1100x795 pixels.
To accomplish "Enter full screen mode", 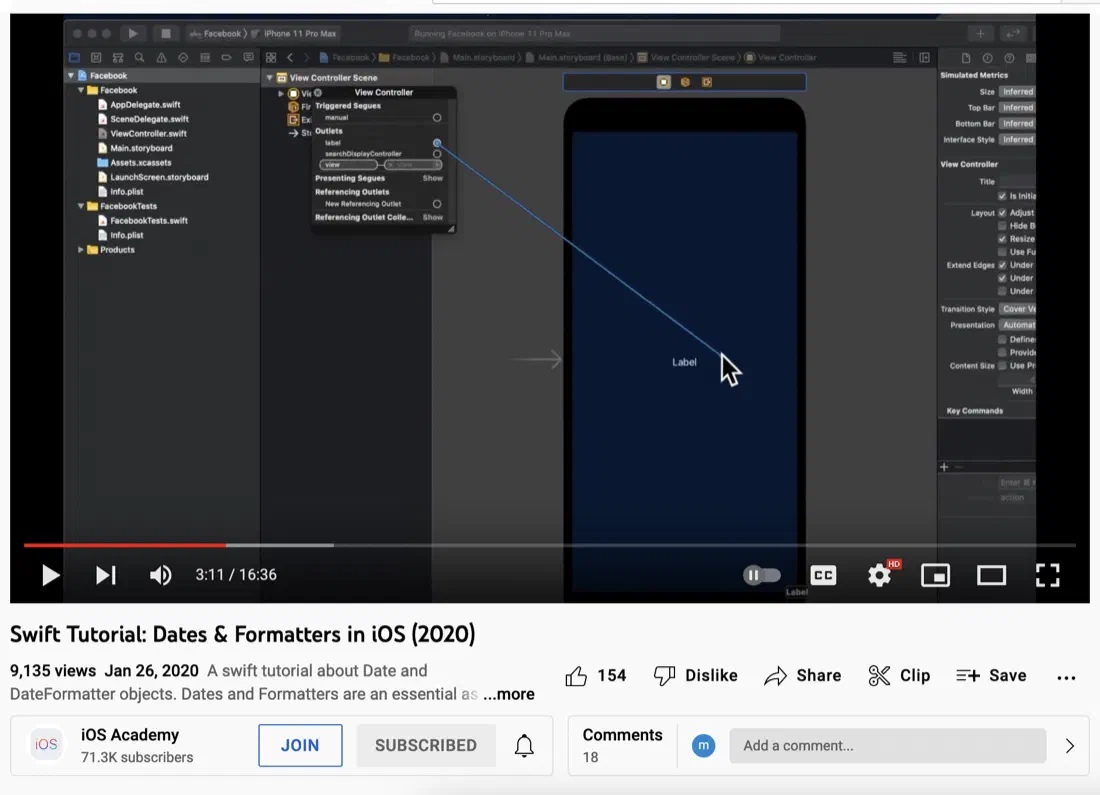I will 1047,575.
